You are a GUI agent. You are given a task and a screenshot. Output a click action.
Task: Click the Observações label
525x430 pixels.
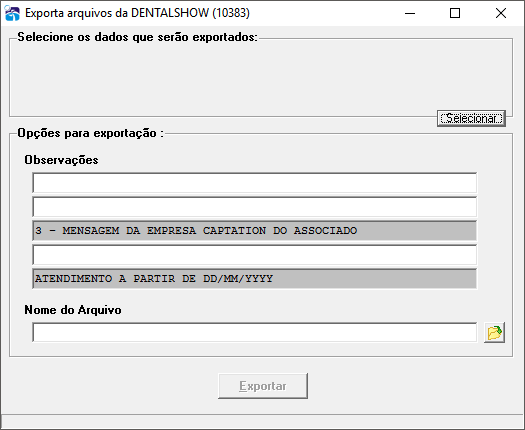[x=61, y=160]
